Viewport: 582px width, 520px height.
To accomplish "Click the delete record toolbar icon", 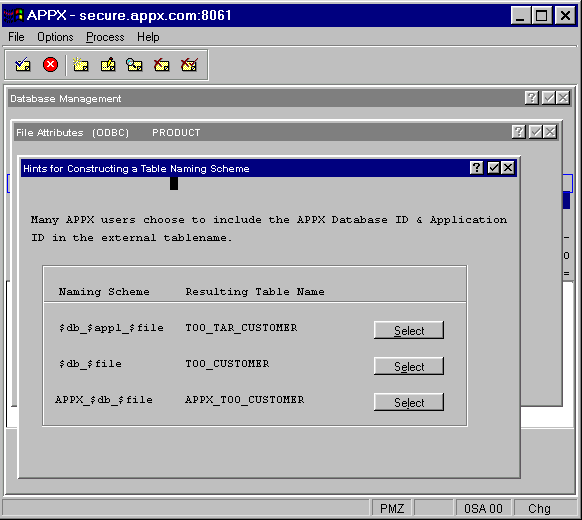I will [x=162, y=65].
